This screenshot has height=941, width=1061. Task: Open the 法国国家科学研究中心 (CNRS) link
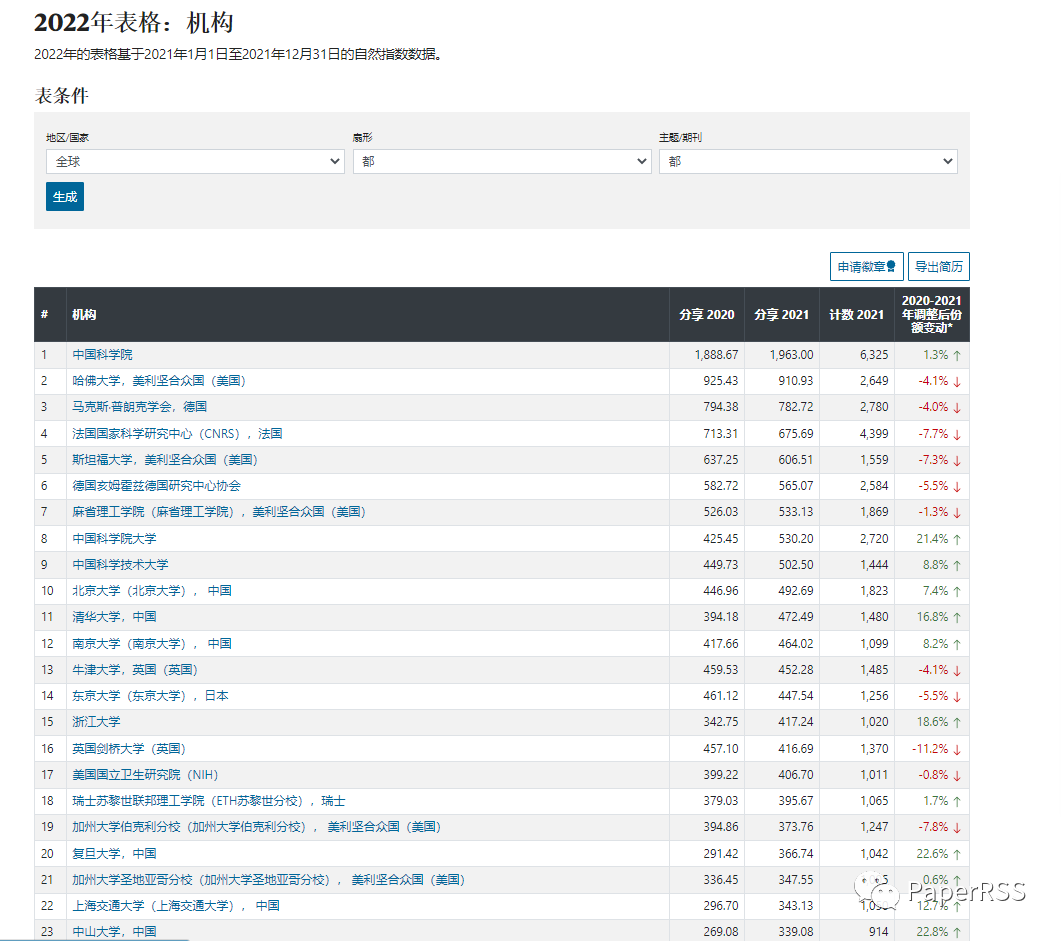point(177,434)
